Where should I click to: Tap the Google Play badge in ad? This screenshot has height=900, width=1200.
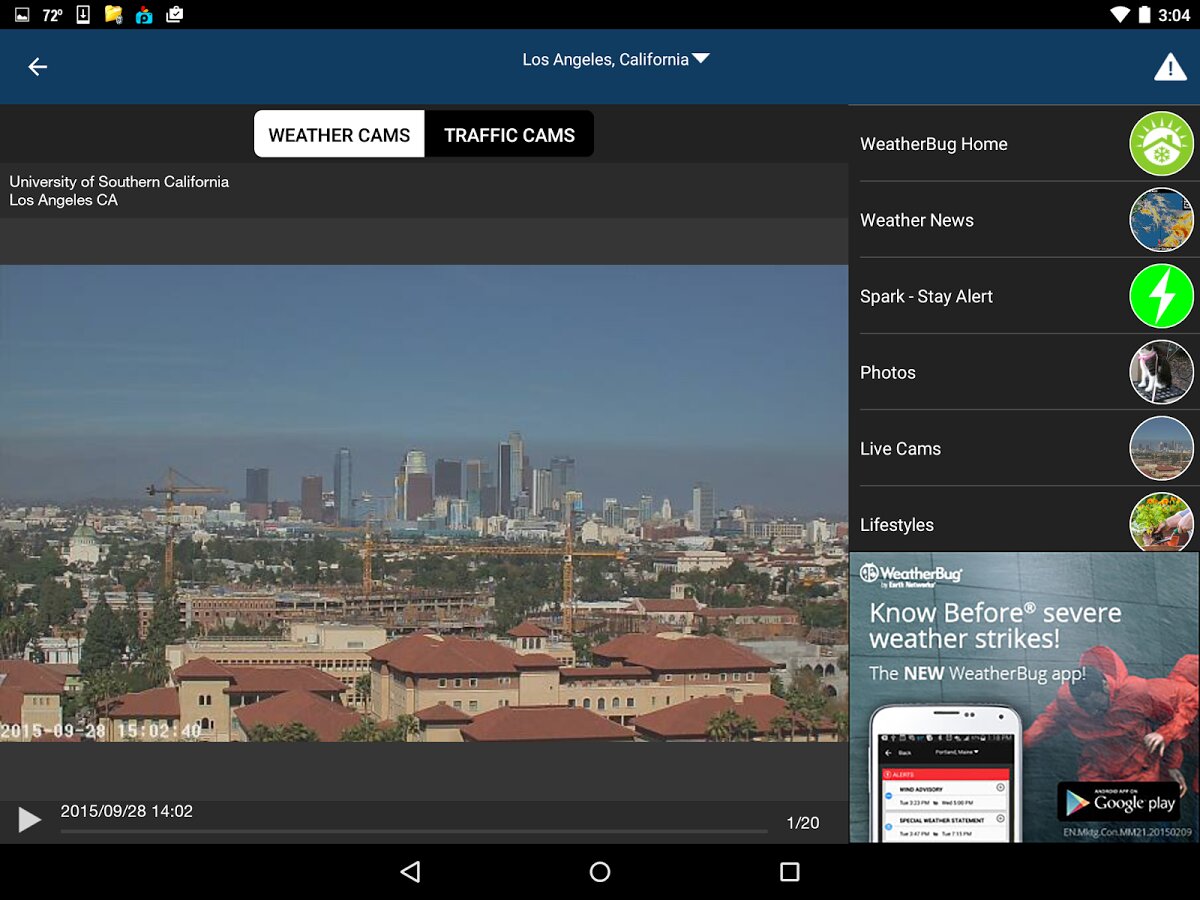tap(1119, 802)
